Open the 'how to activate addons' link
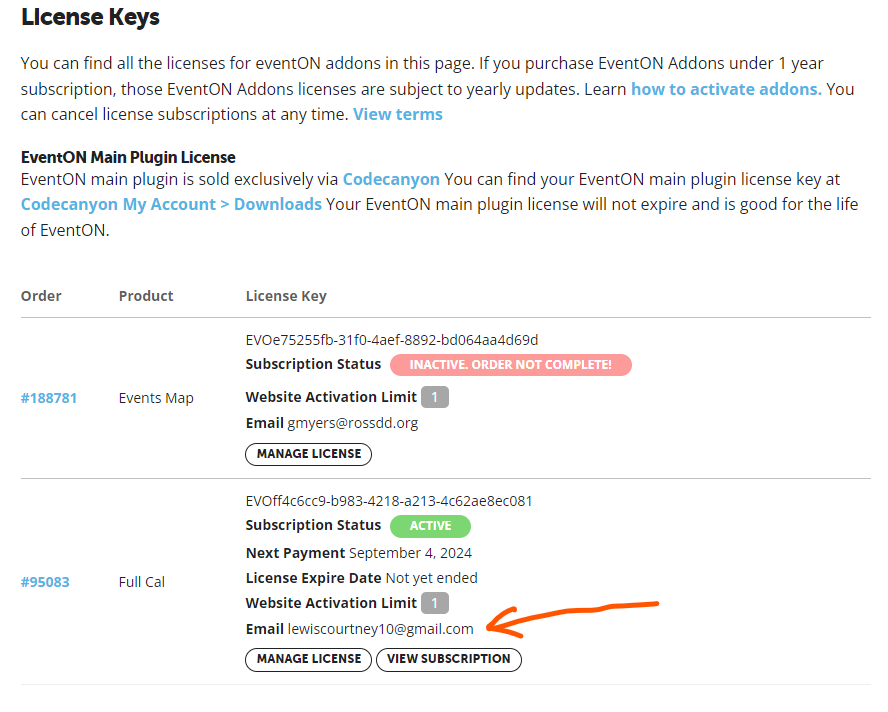Viewport: 888px width, 712px height. (726, 89)
